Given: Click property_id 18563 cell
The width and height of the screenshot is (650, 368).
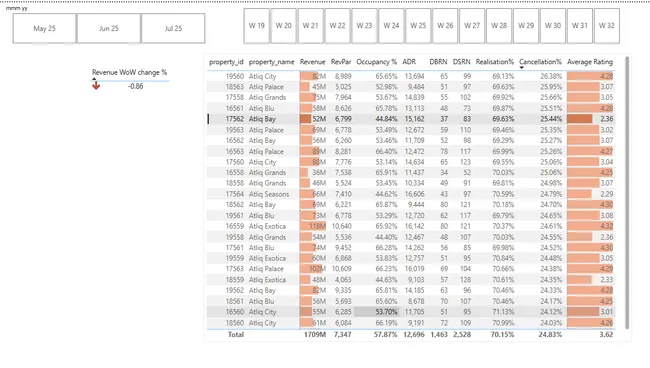Looking at the screenshot, I should [x=234, y=87].
